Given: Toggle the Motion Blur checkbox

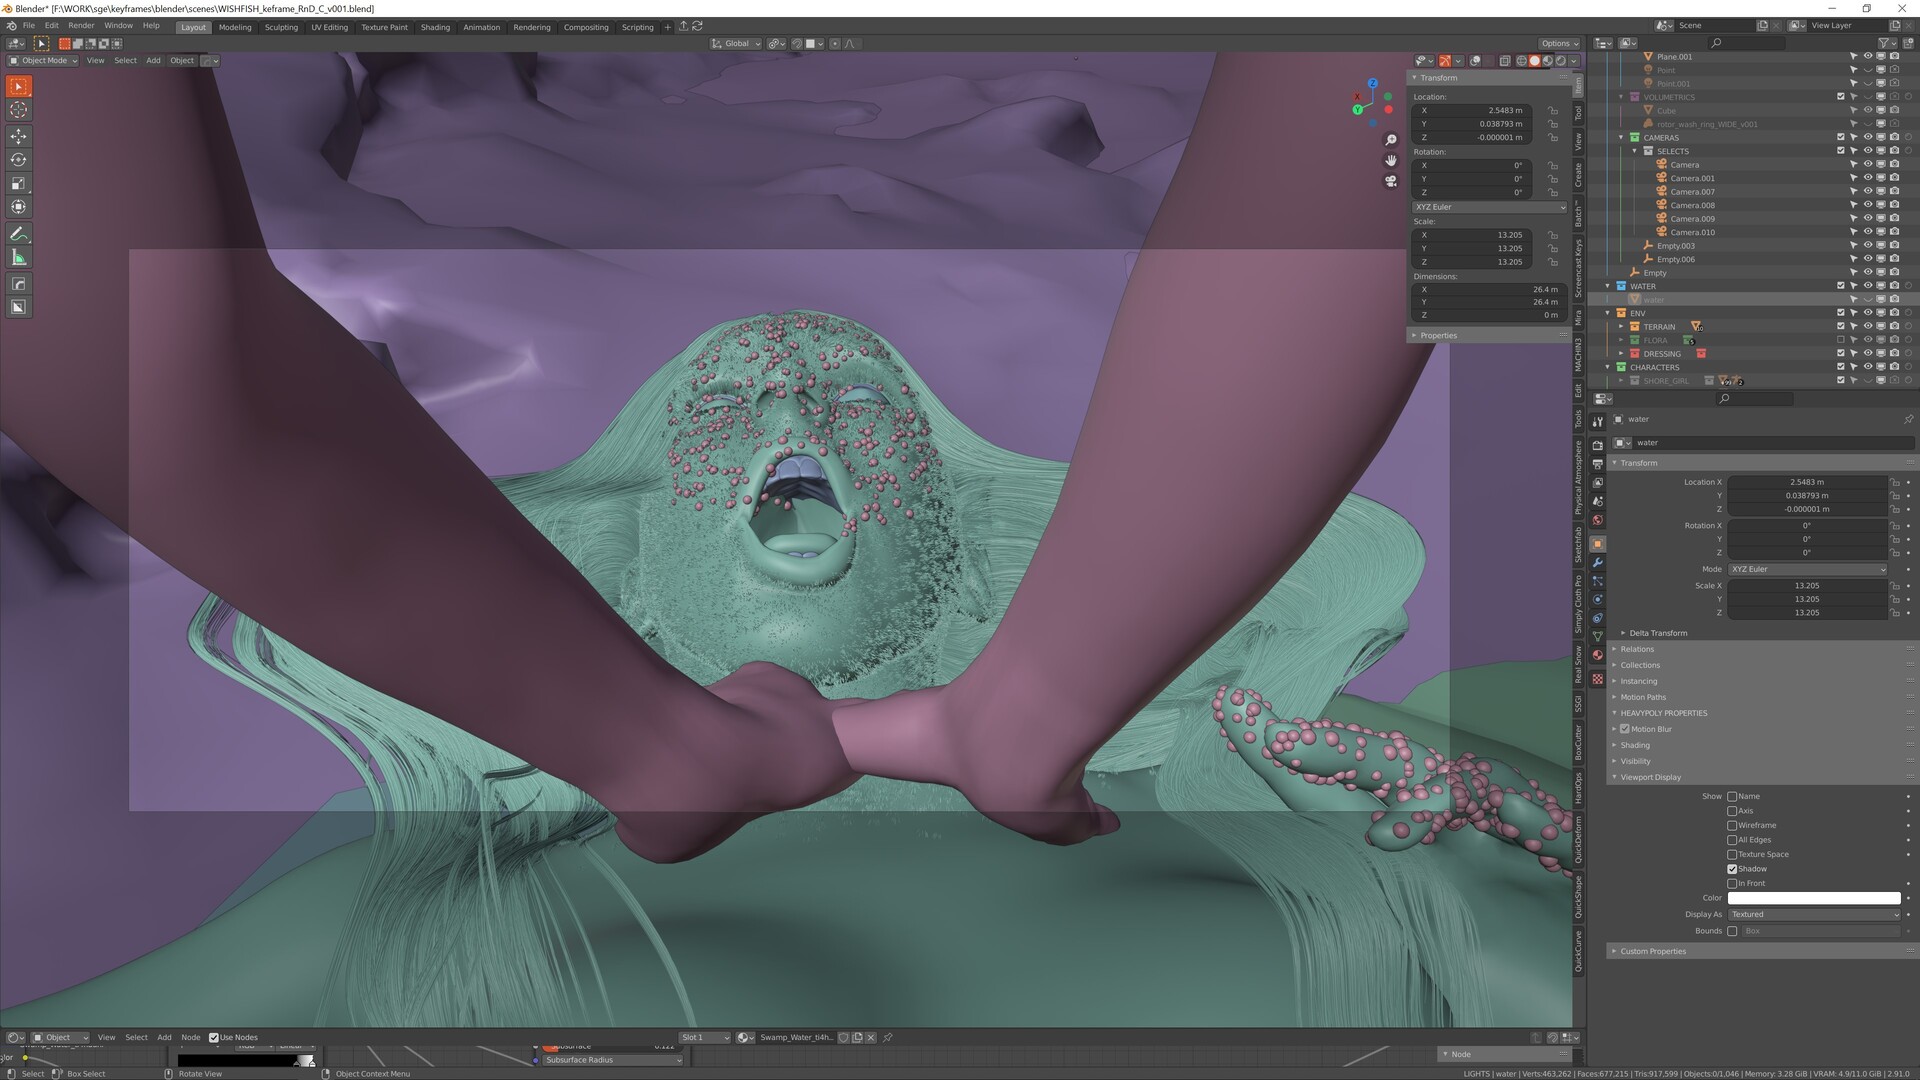Looking at the screenshot, I should pos(1625,729).
